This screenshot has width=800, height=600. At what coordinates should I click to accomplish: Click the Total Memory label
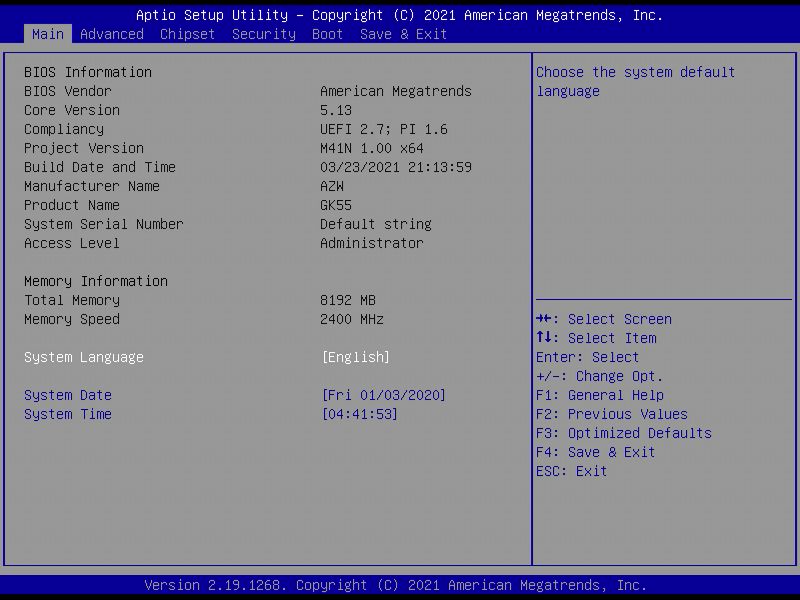(x=72, y=300)
